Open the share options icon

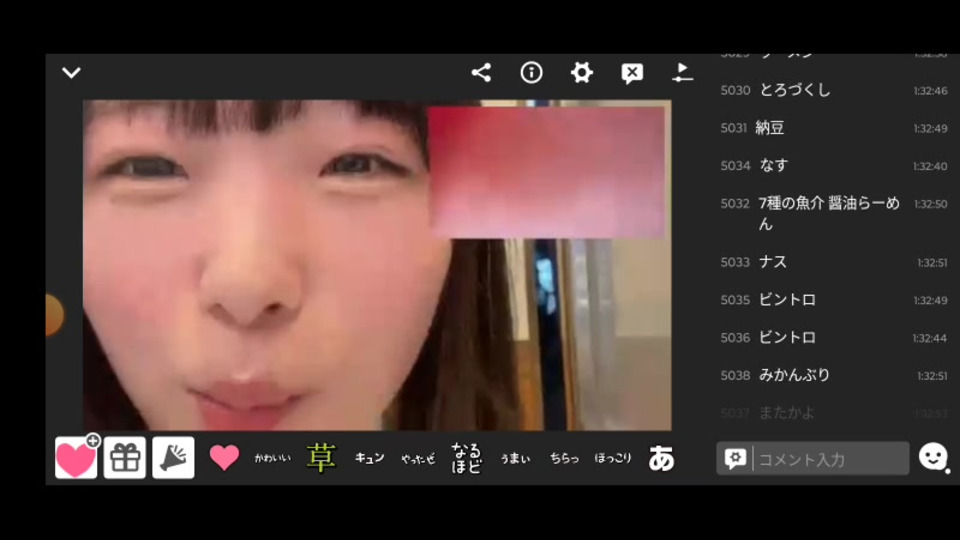(481, 73)
